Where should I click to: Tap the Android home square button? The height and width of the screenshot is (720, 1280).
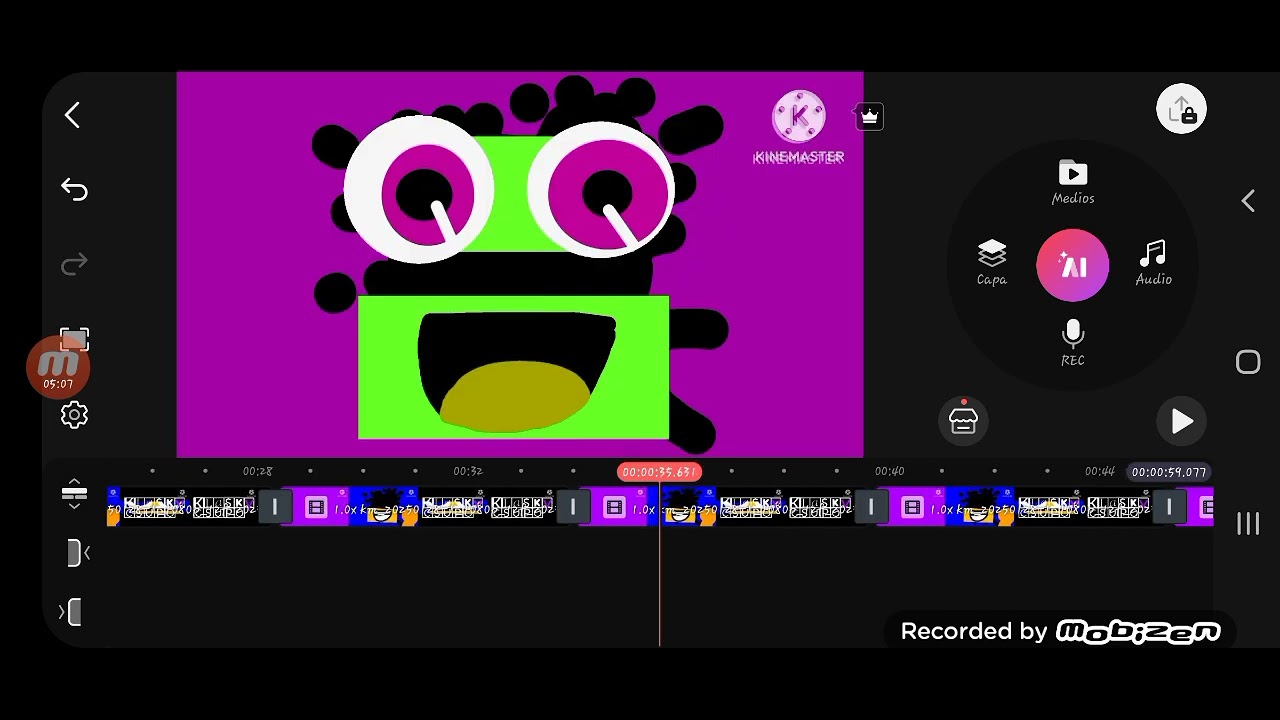click(x=1248, y=362)
